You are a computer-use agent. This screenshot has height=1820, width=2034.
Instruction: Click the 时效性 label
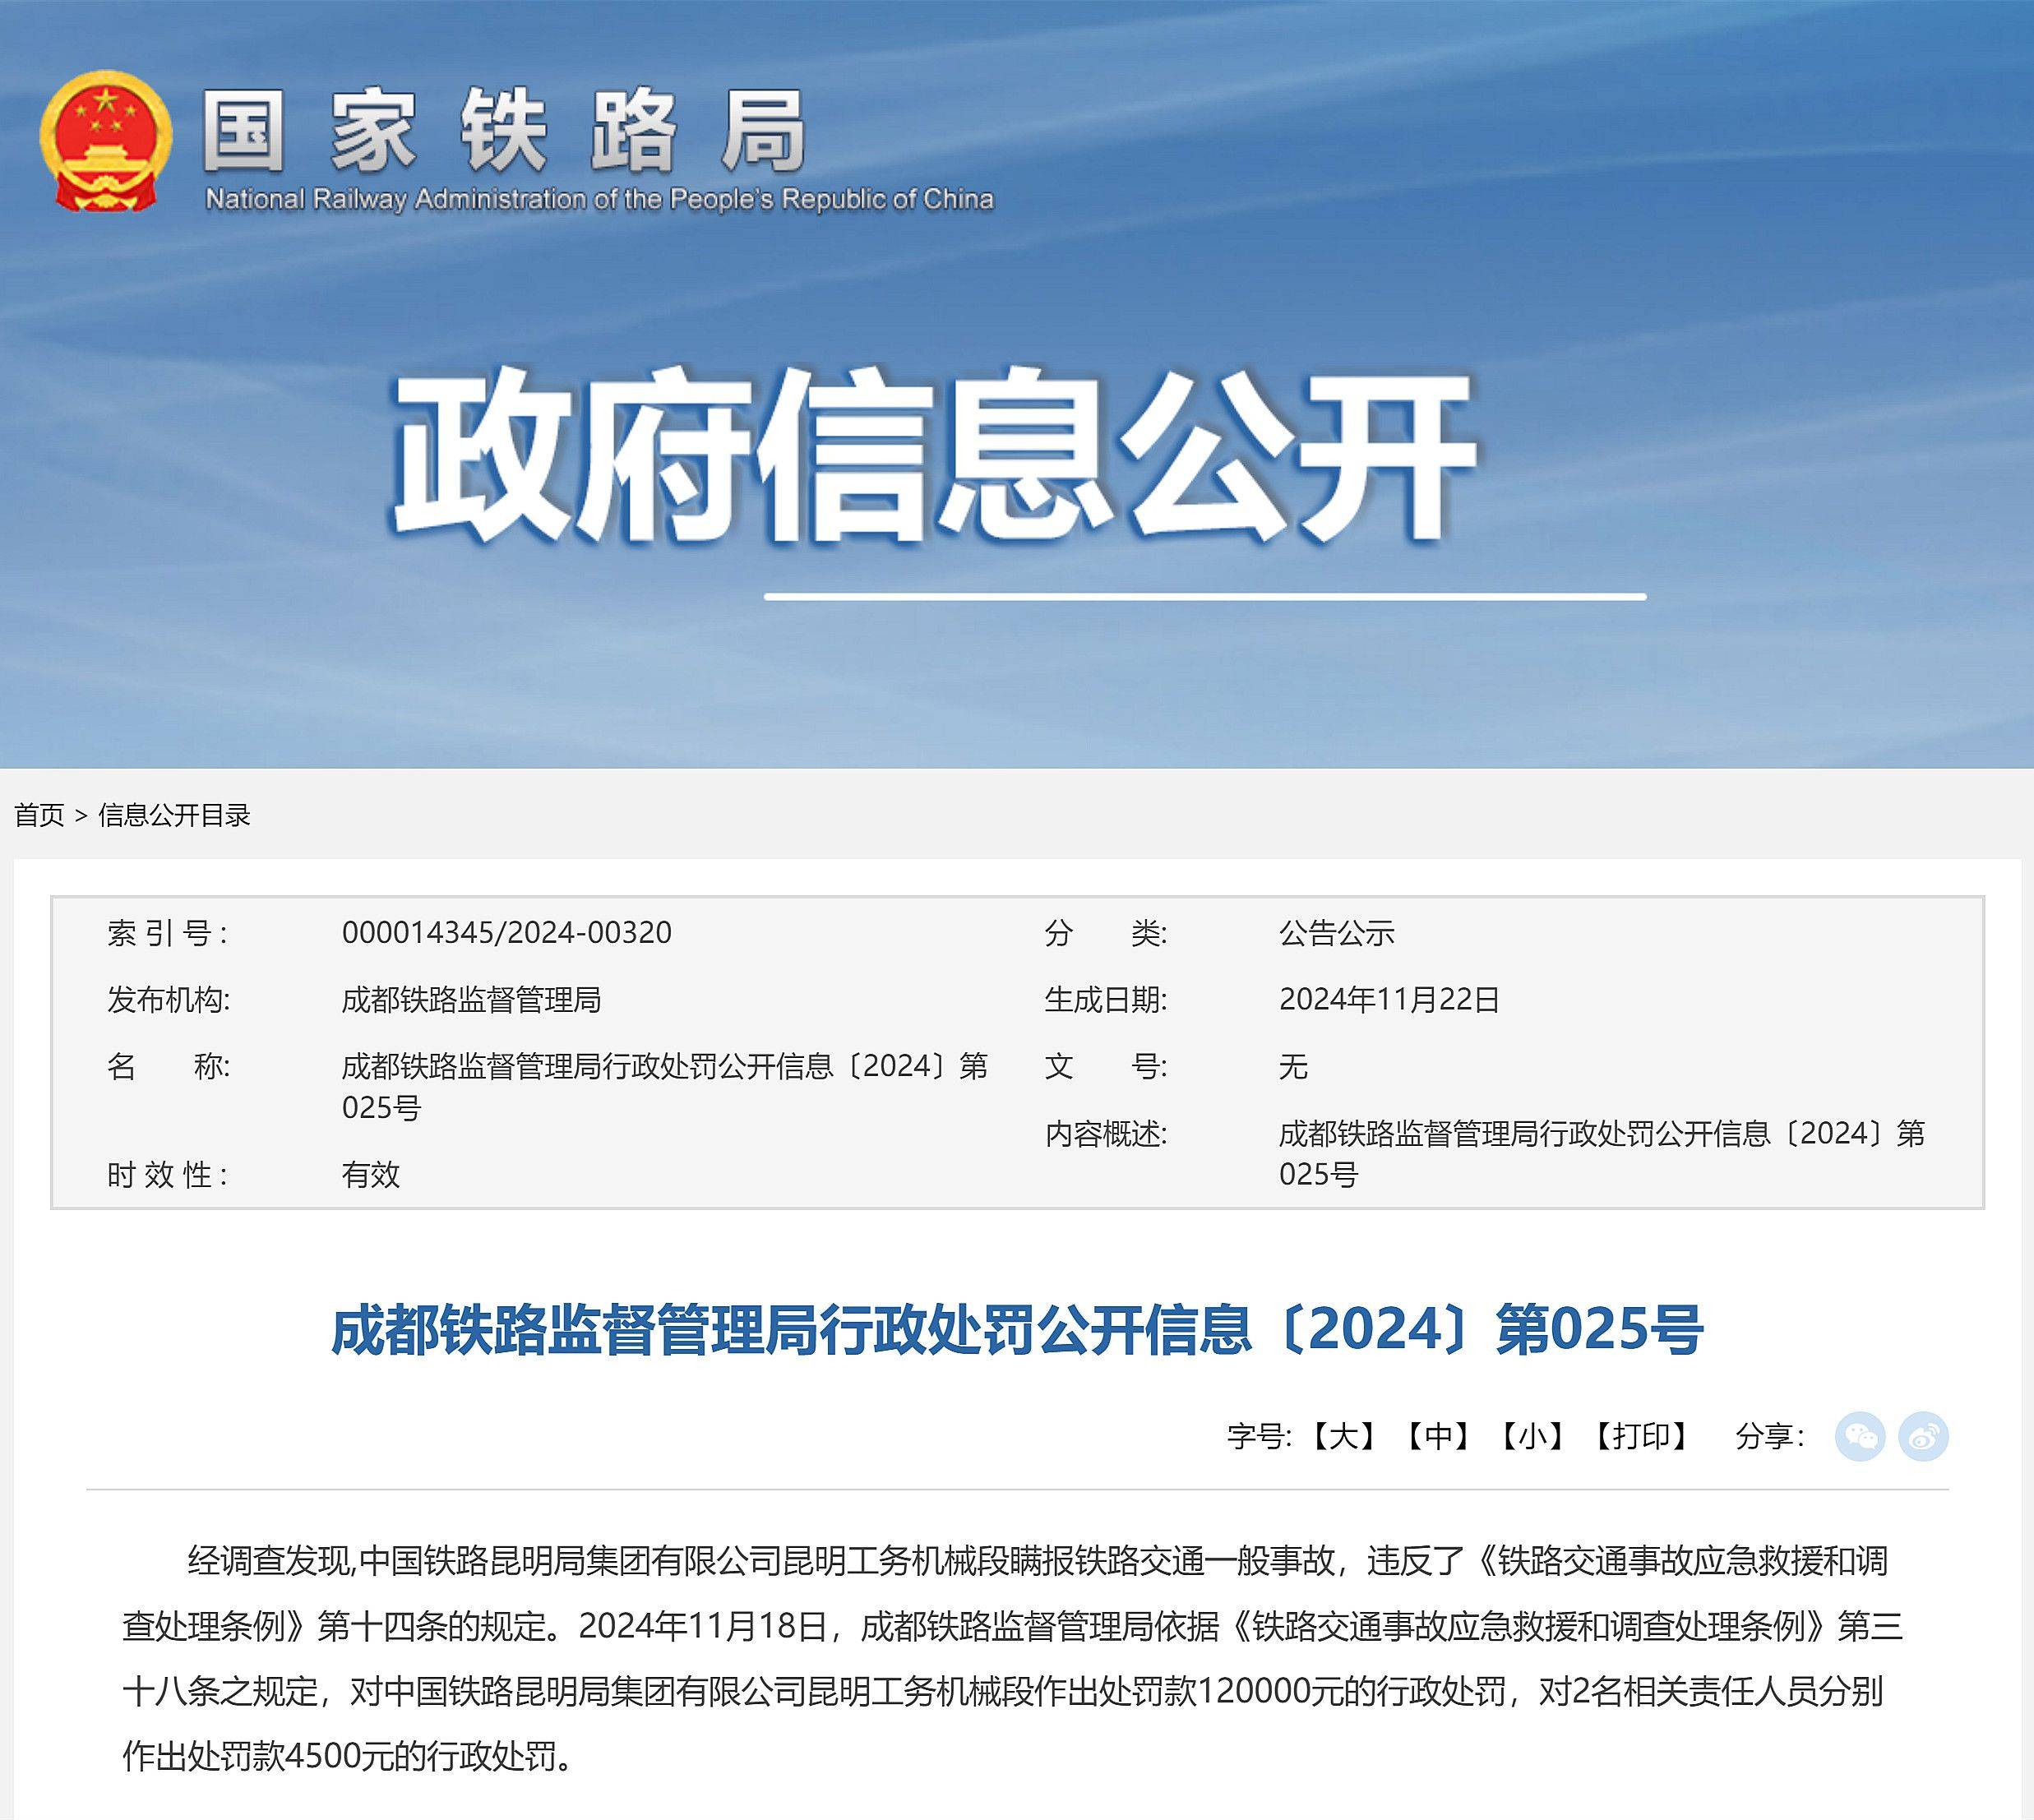point(168,1174)
